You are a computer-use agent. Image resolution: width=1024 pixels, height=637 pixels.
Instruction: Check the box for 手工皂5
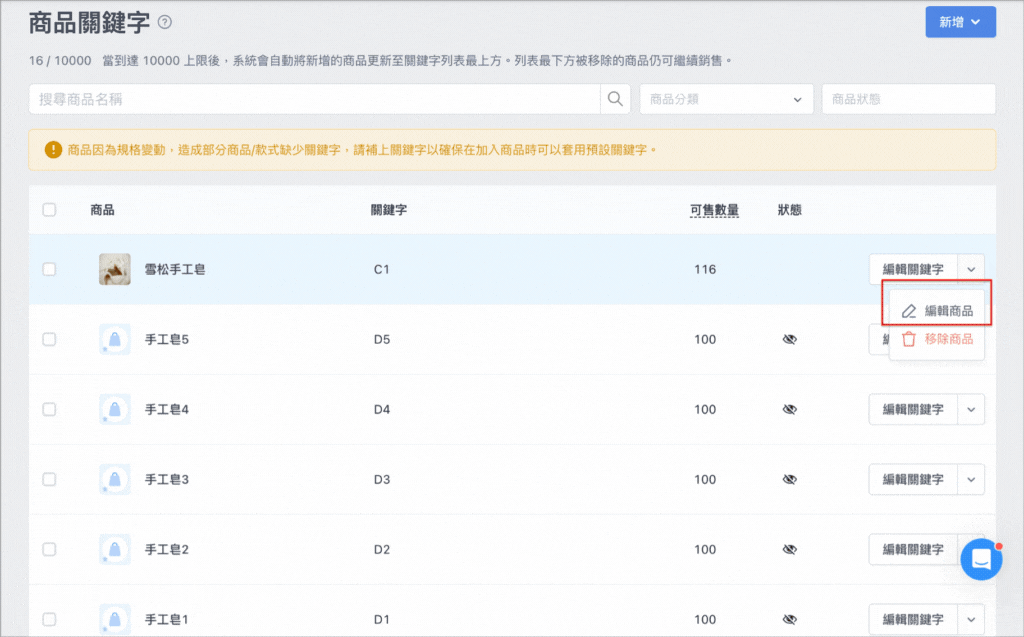point(49,339)
